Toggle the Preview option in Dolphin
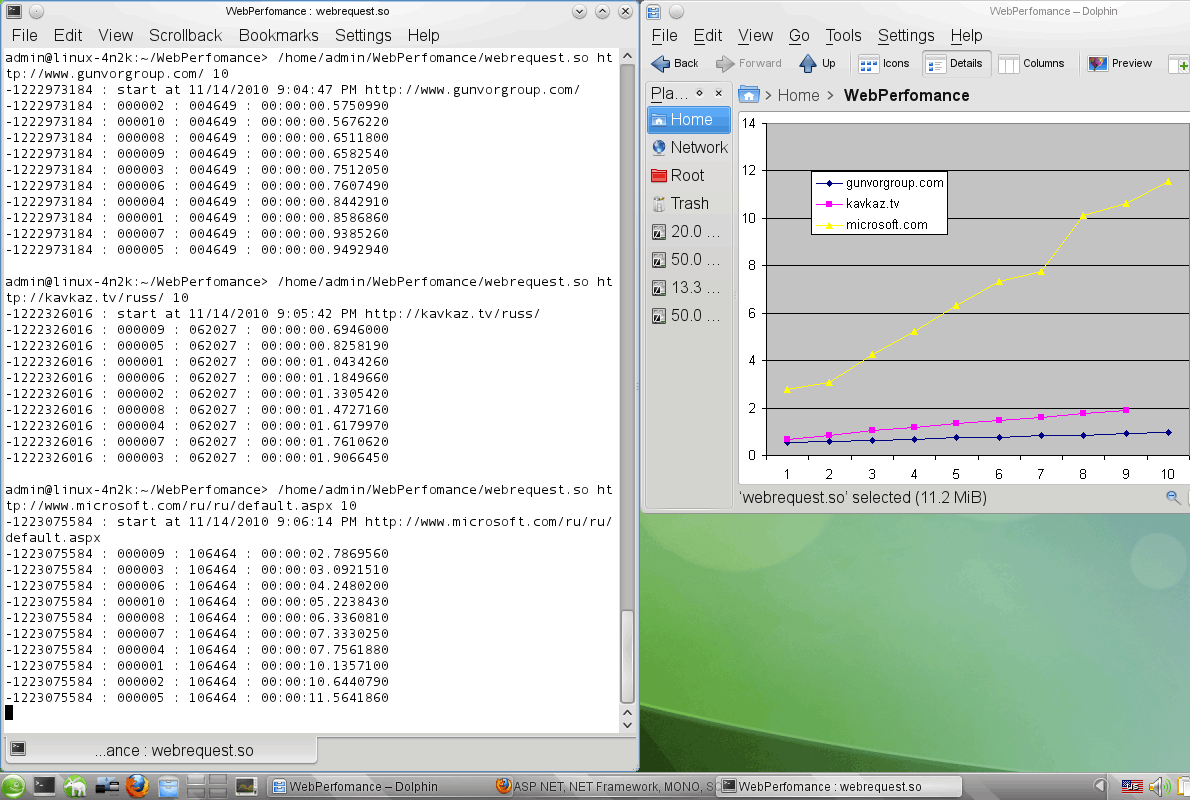 coord(1121,63)
